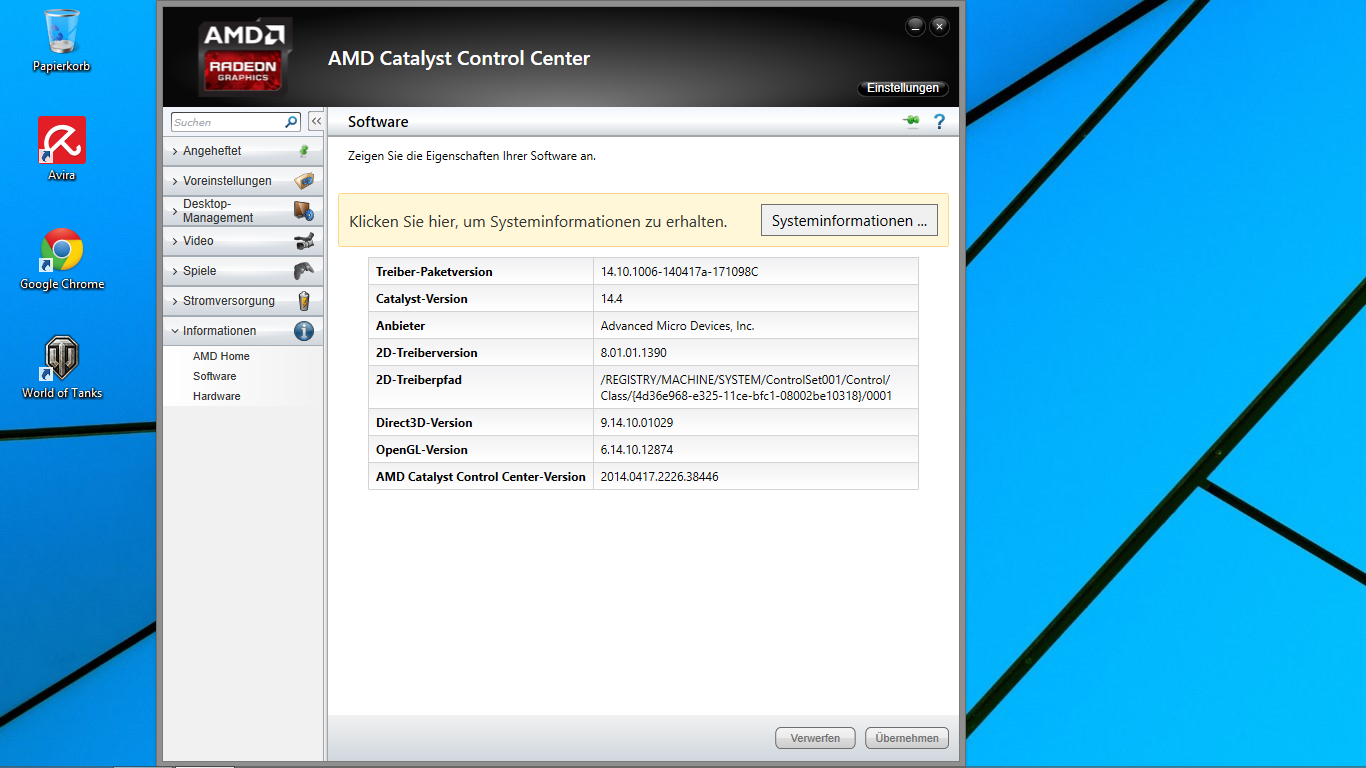The width and height of the screenshot is (1366, 768).
Task: Open help with the question mark icon
Action: click(x=939, y=121)
